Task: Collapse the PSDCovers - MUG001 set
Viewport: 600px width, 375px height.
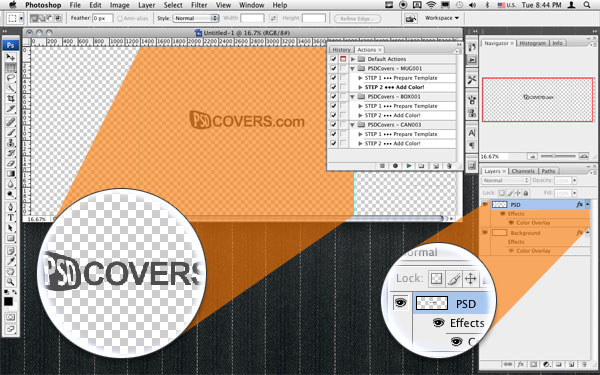Action: [x=352, y=68]
